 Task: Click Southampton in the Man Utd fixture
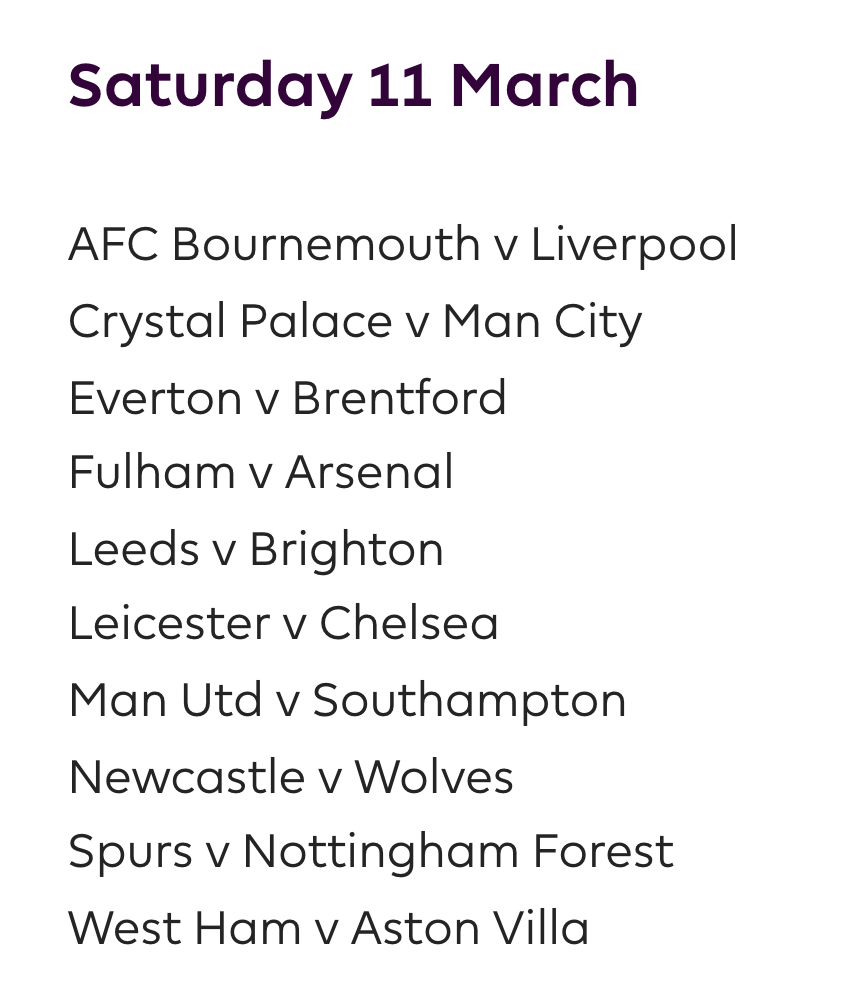click(x=469, y=700)
